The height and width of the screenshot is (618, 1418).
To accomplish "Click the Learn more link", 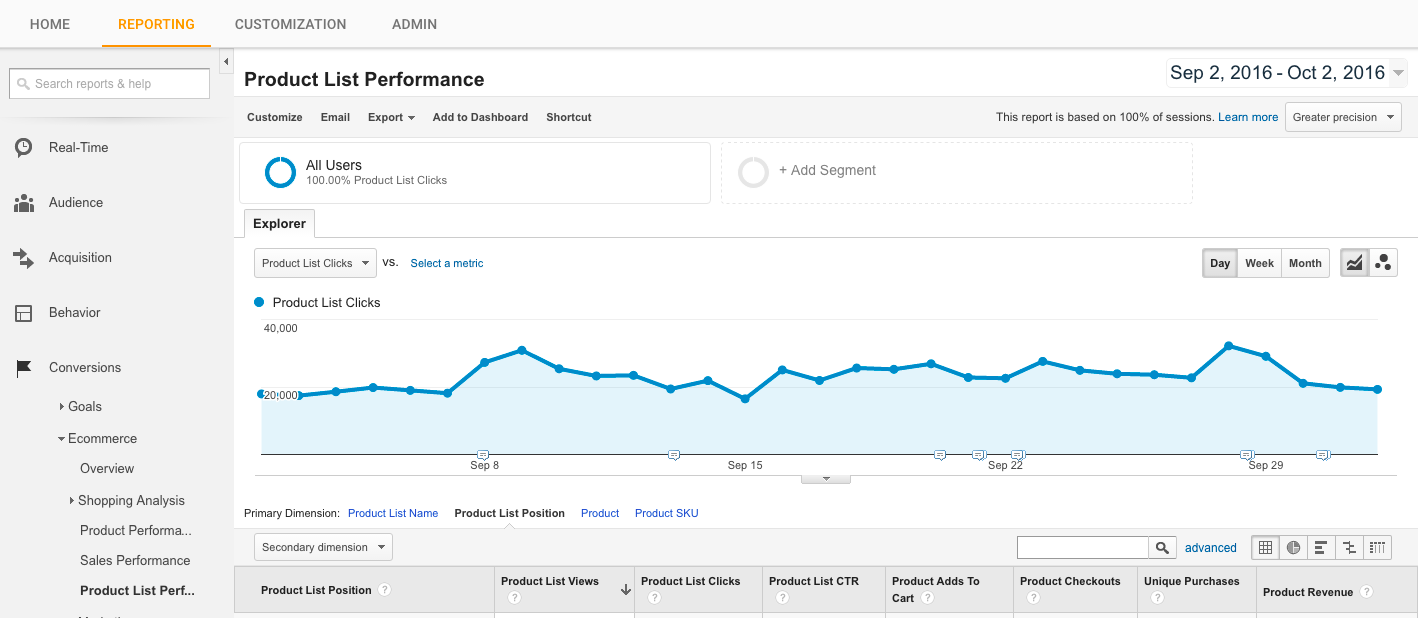I will (1248, 117).
